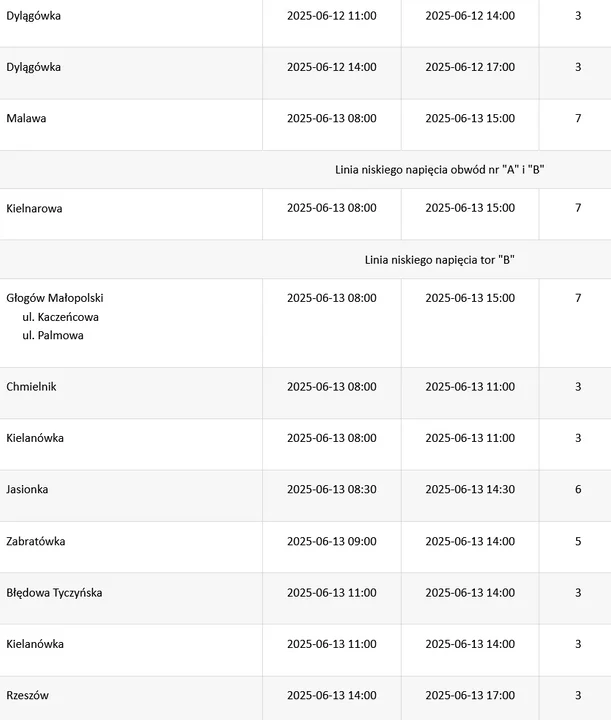The image size is (611, 720).
Task: Click the Błędowa Tyczyńska location name
Action: tap(54, 593)
